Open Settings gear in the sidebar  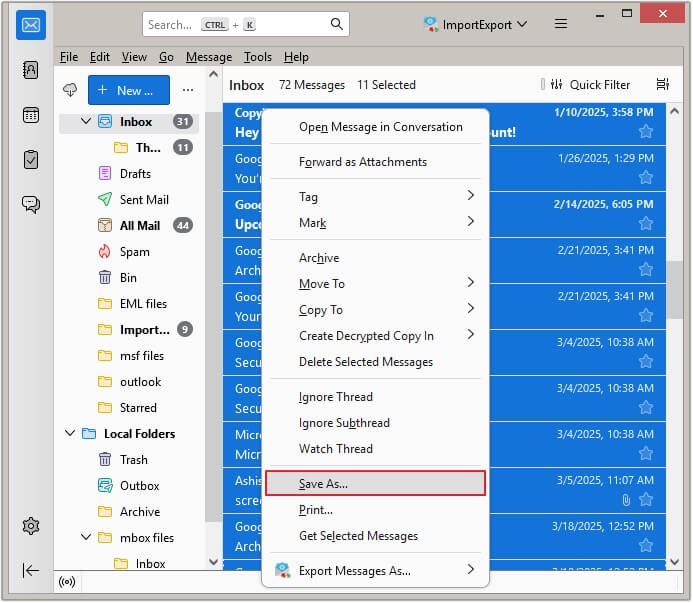pos(30,525)
